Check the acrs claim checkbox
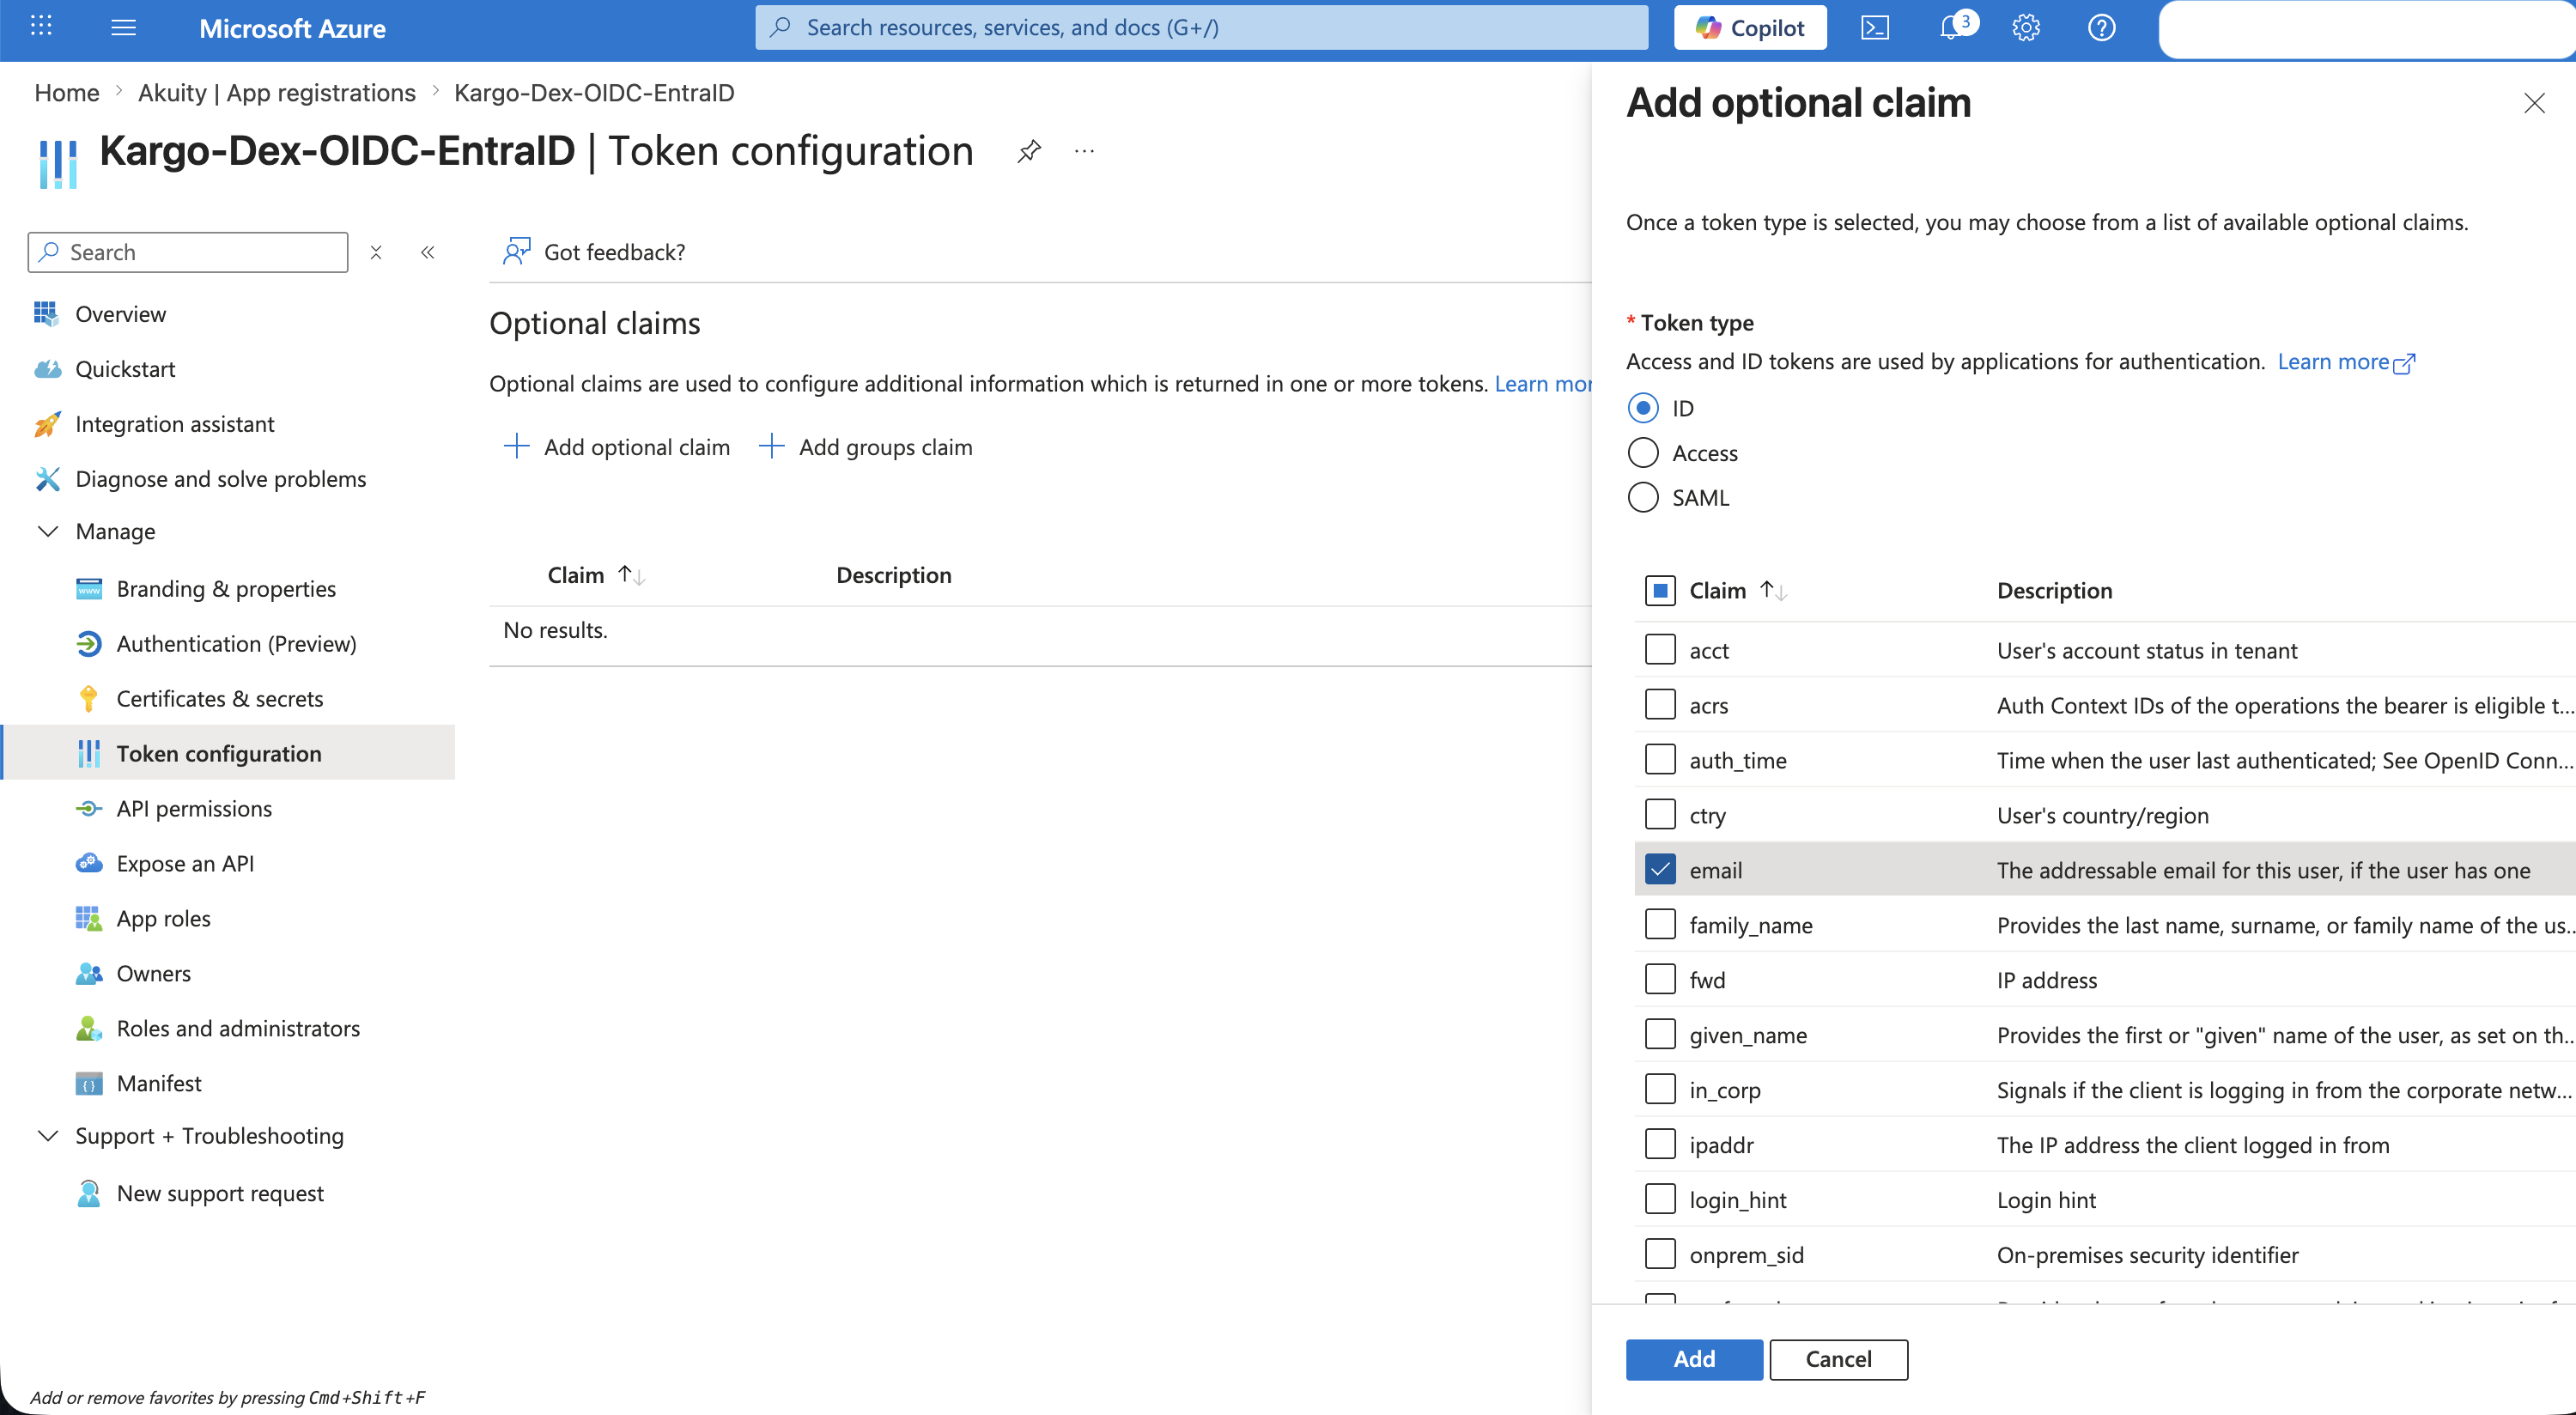 coord(1660,705)
